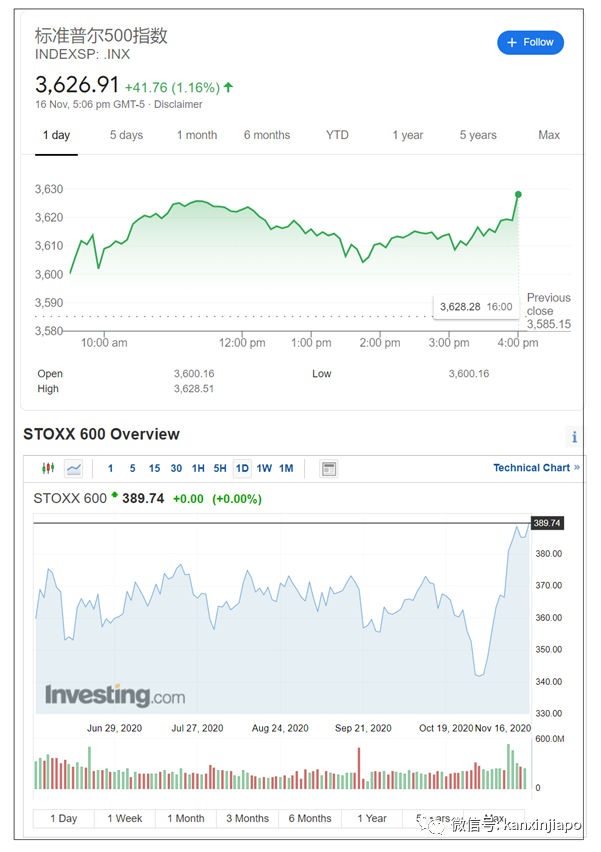
Task: Click the green market status dot by STOXX 600
Action: (114, 495)
